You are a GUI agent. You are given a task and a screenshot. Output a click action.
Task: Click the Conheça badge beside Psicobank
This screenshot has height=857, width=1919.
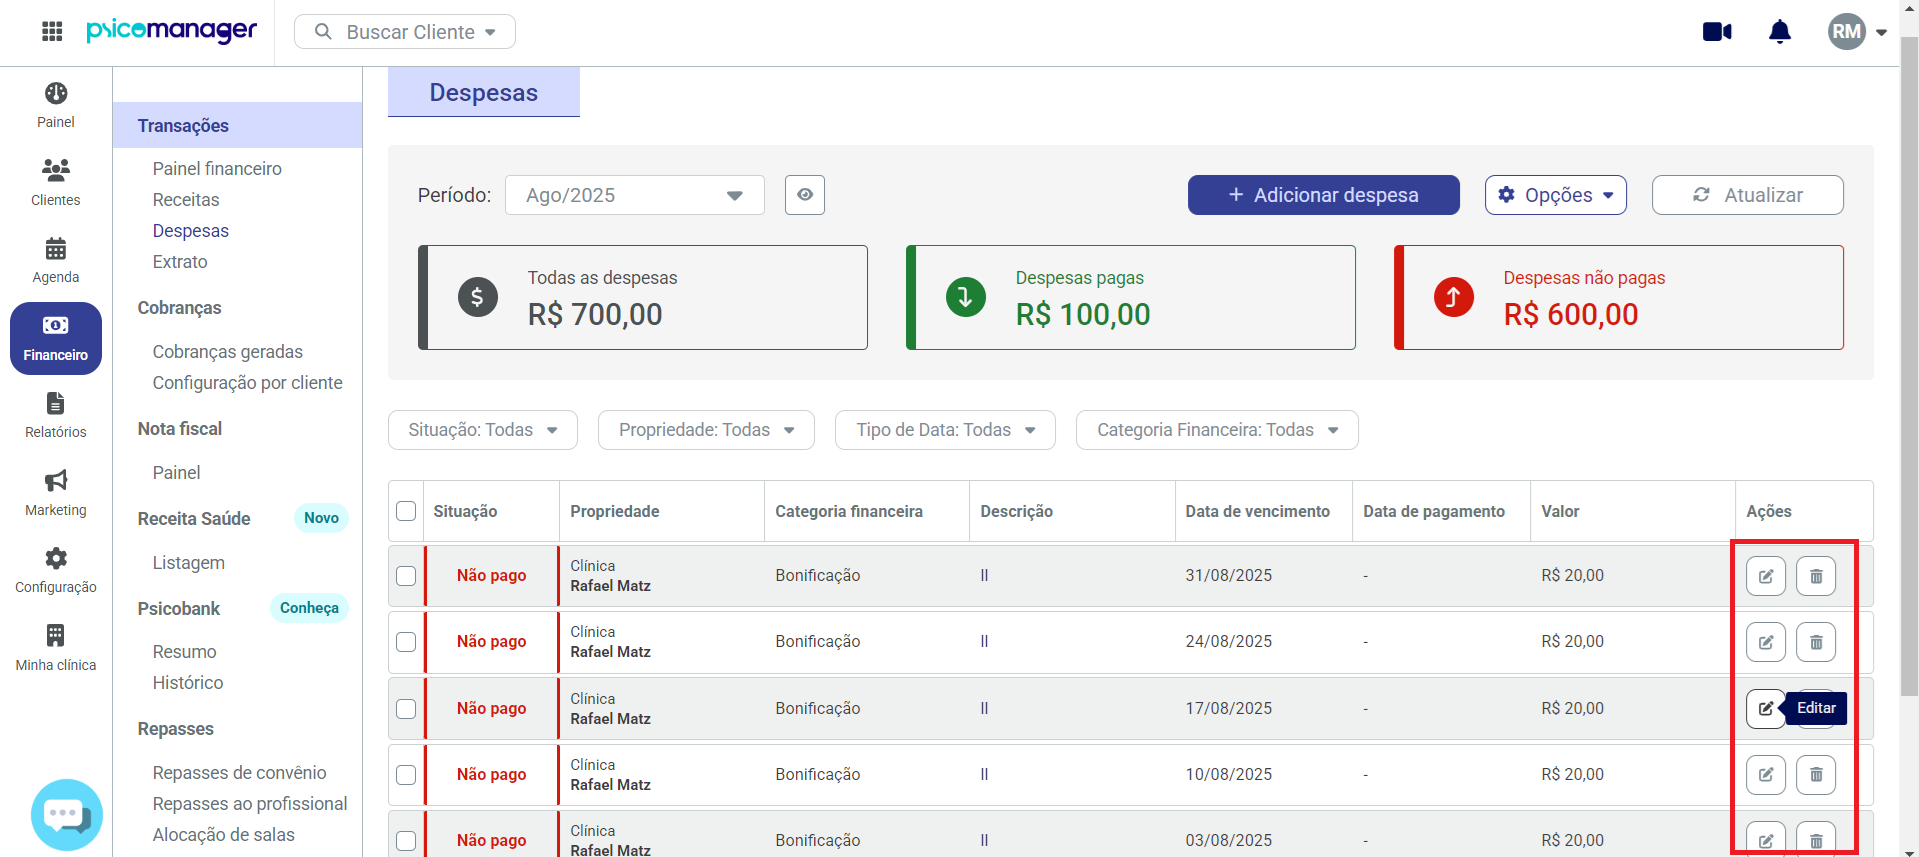(x=309, y=608)
